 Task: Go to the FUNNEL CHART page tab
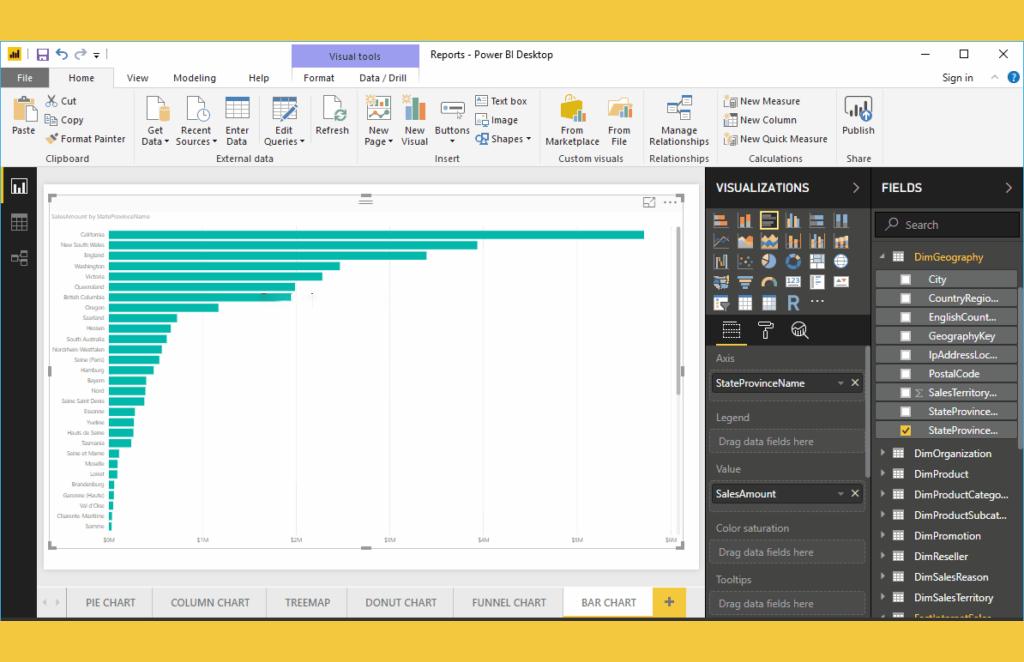(x=509, y=603)
